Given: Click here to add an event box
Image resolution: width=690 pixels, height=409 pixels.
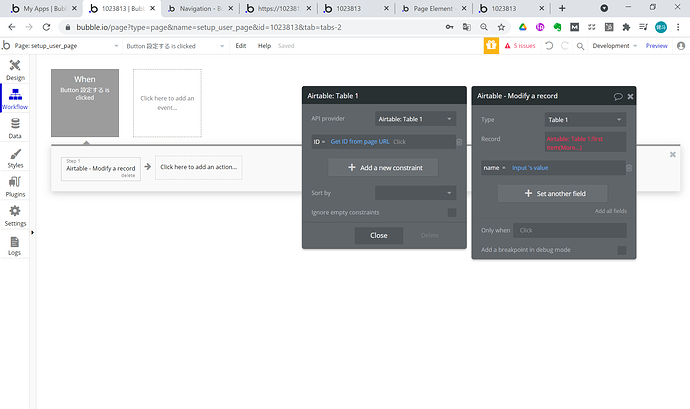Looking at the screenshot, I should [x=167, y=103].
